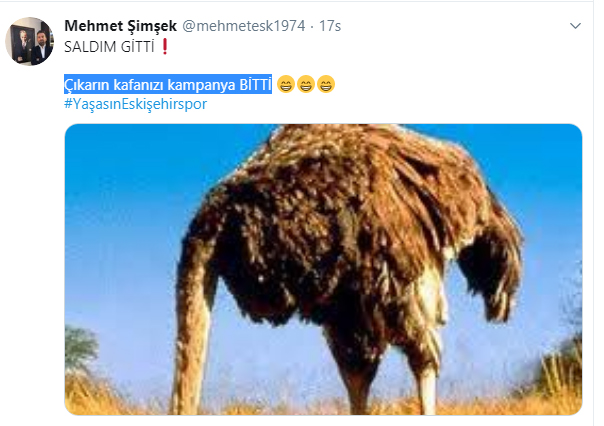Image resolution: width=604 pixels, height=426 pixels.
Task: Click the word SALDIM in the tweet
Action: click(x=90, y=47)
